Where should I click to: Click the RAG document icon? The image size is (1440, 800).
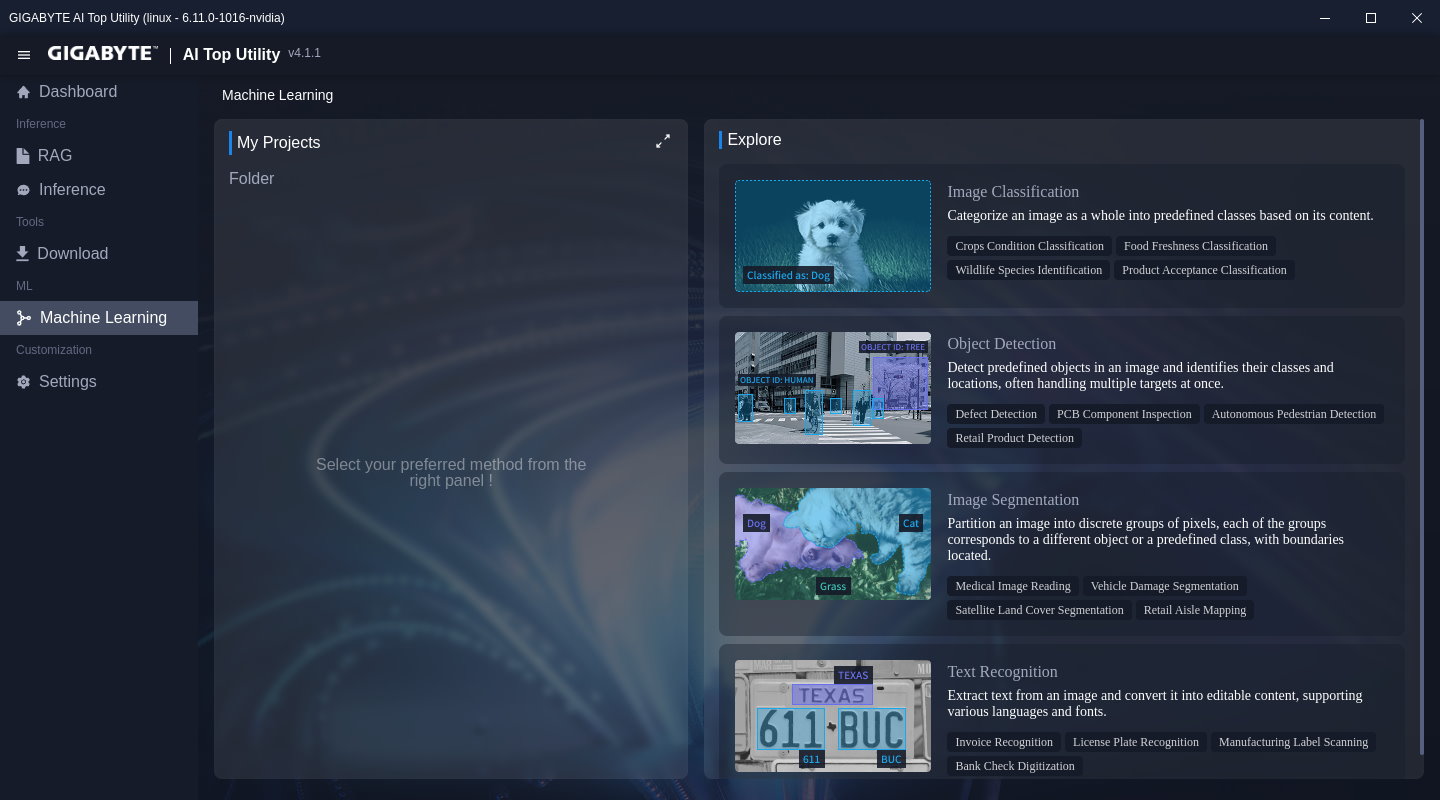pyautogui.click(x=23, y=156)
